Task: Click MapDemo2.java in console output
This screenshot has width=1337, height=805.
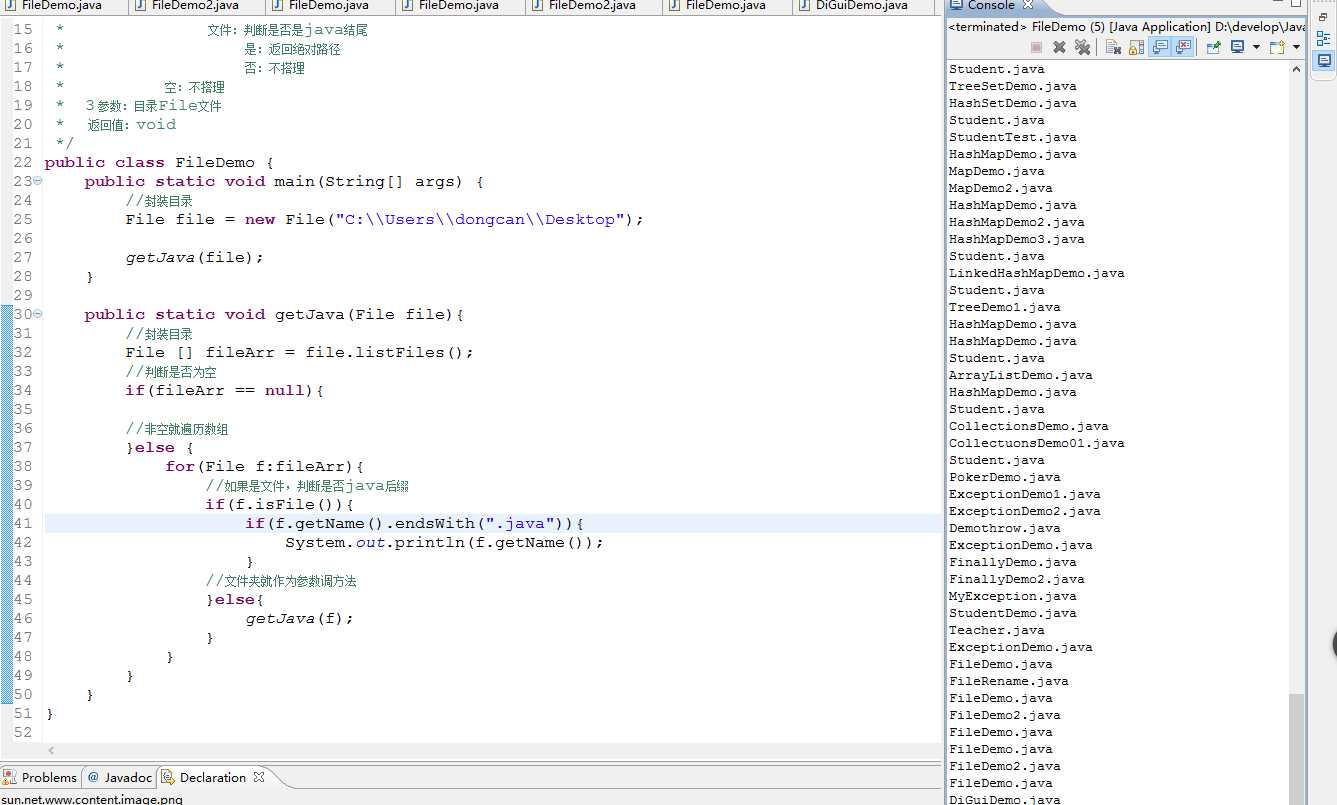Action: click(1000, 188)
